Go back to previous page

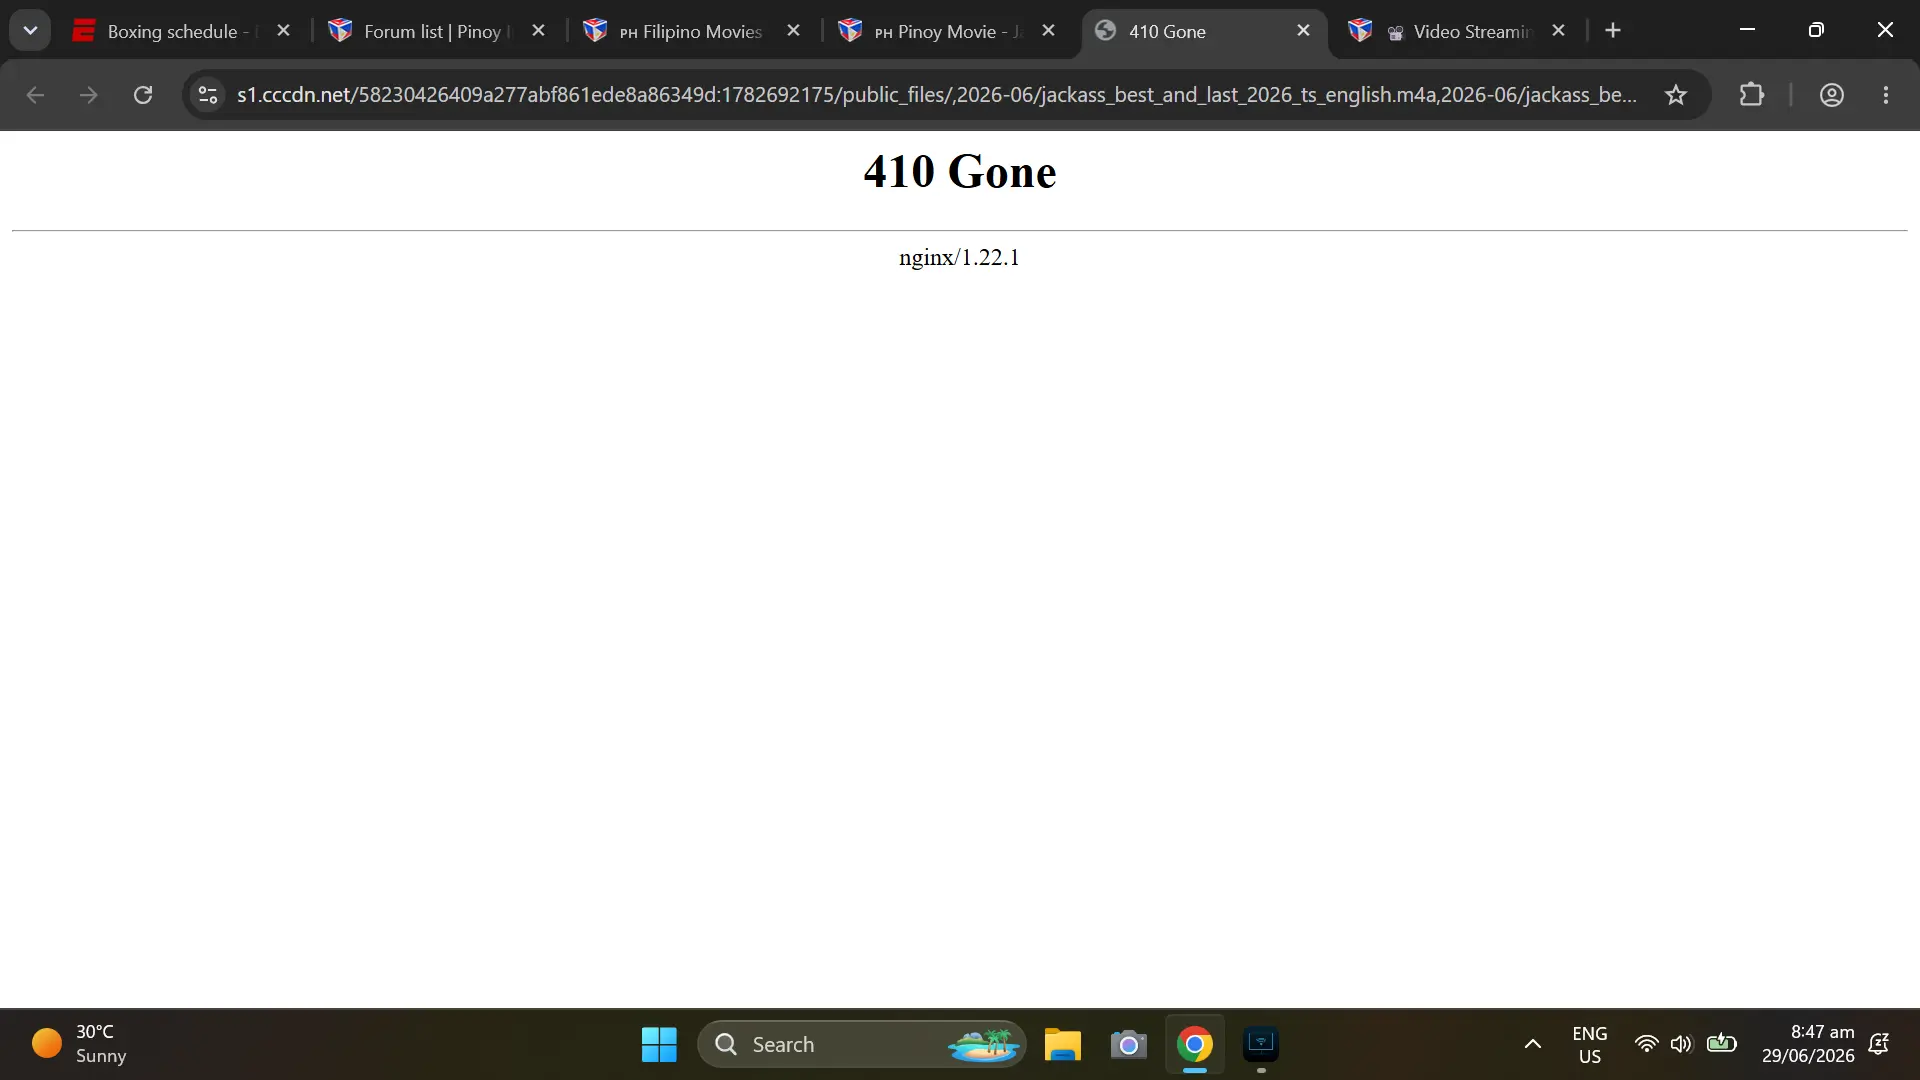(35, 95)
